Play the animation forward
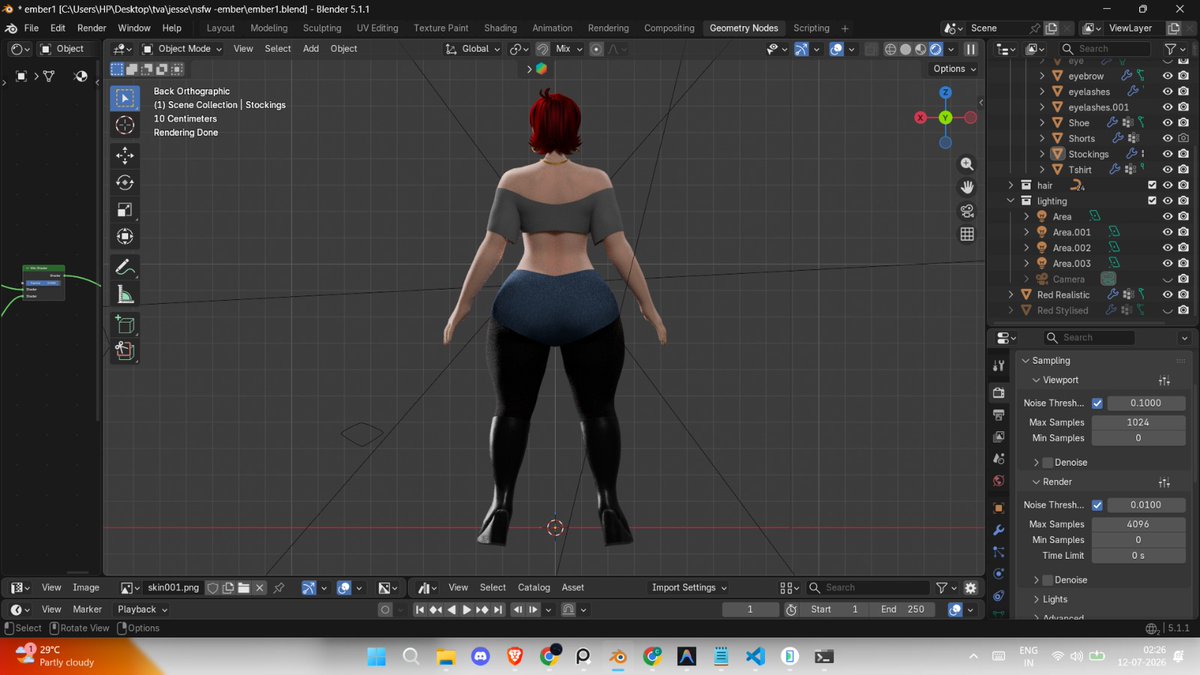 tap(466, 609)
